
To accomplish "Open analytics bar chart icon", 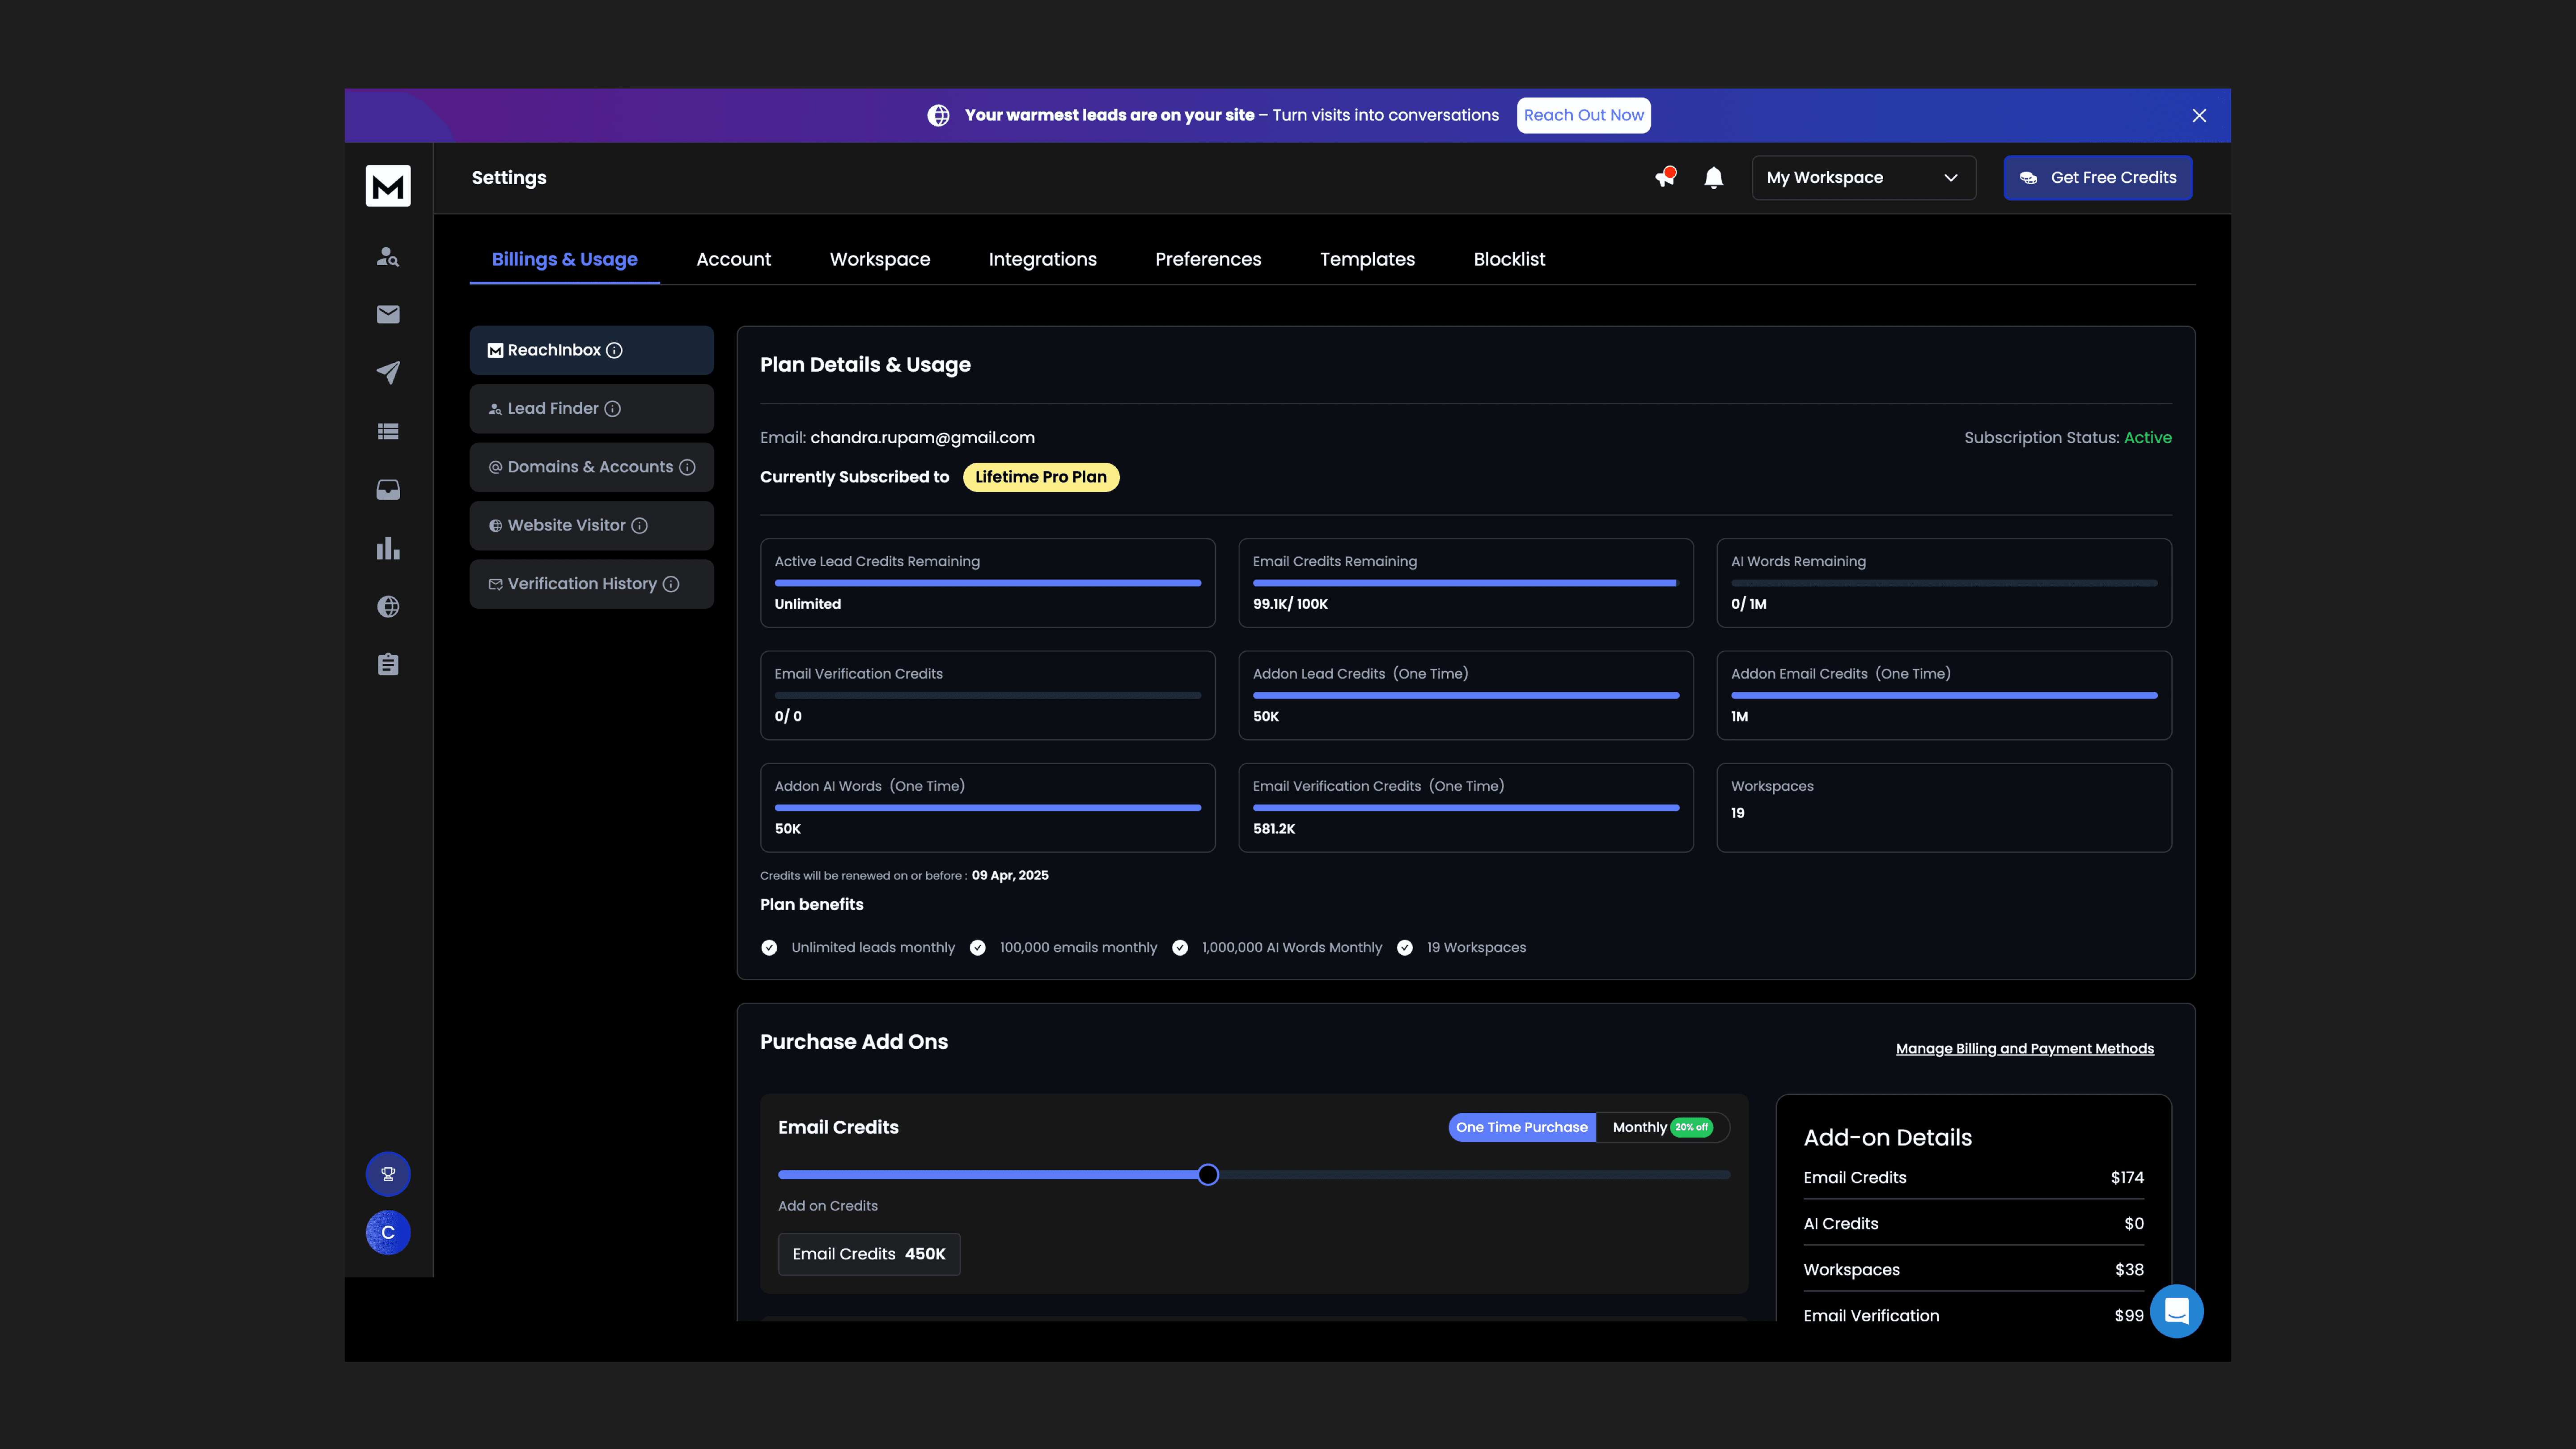I will coord(388,548).
